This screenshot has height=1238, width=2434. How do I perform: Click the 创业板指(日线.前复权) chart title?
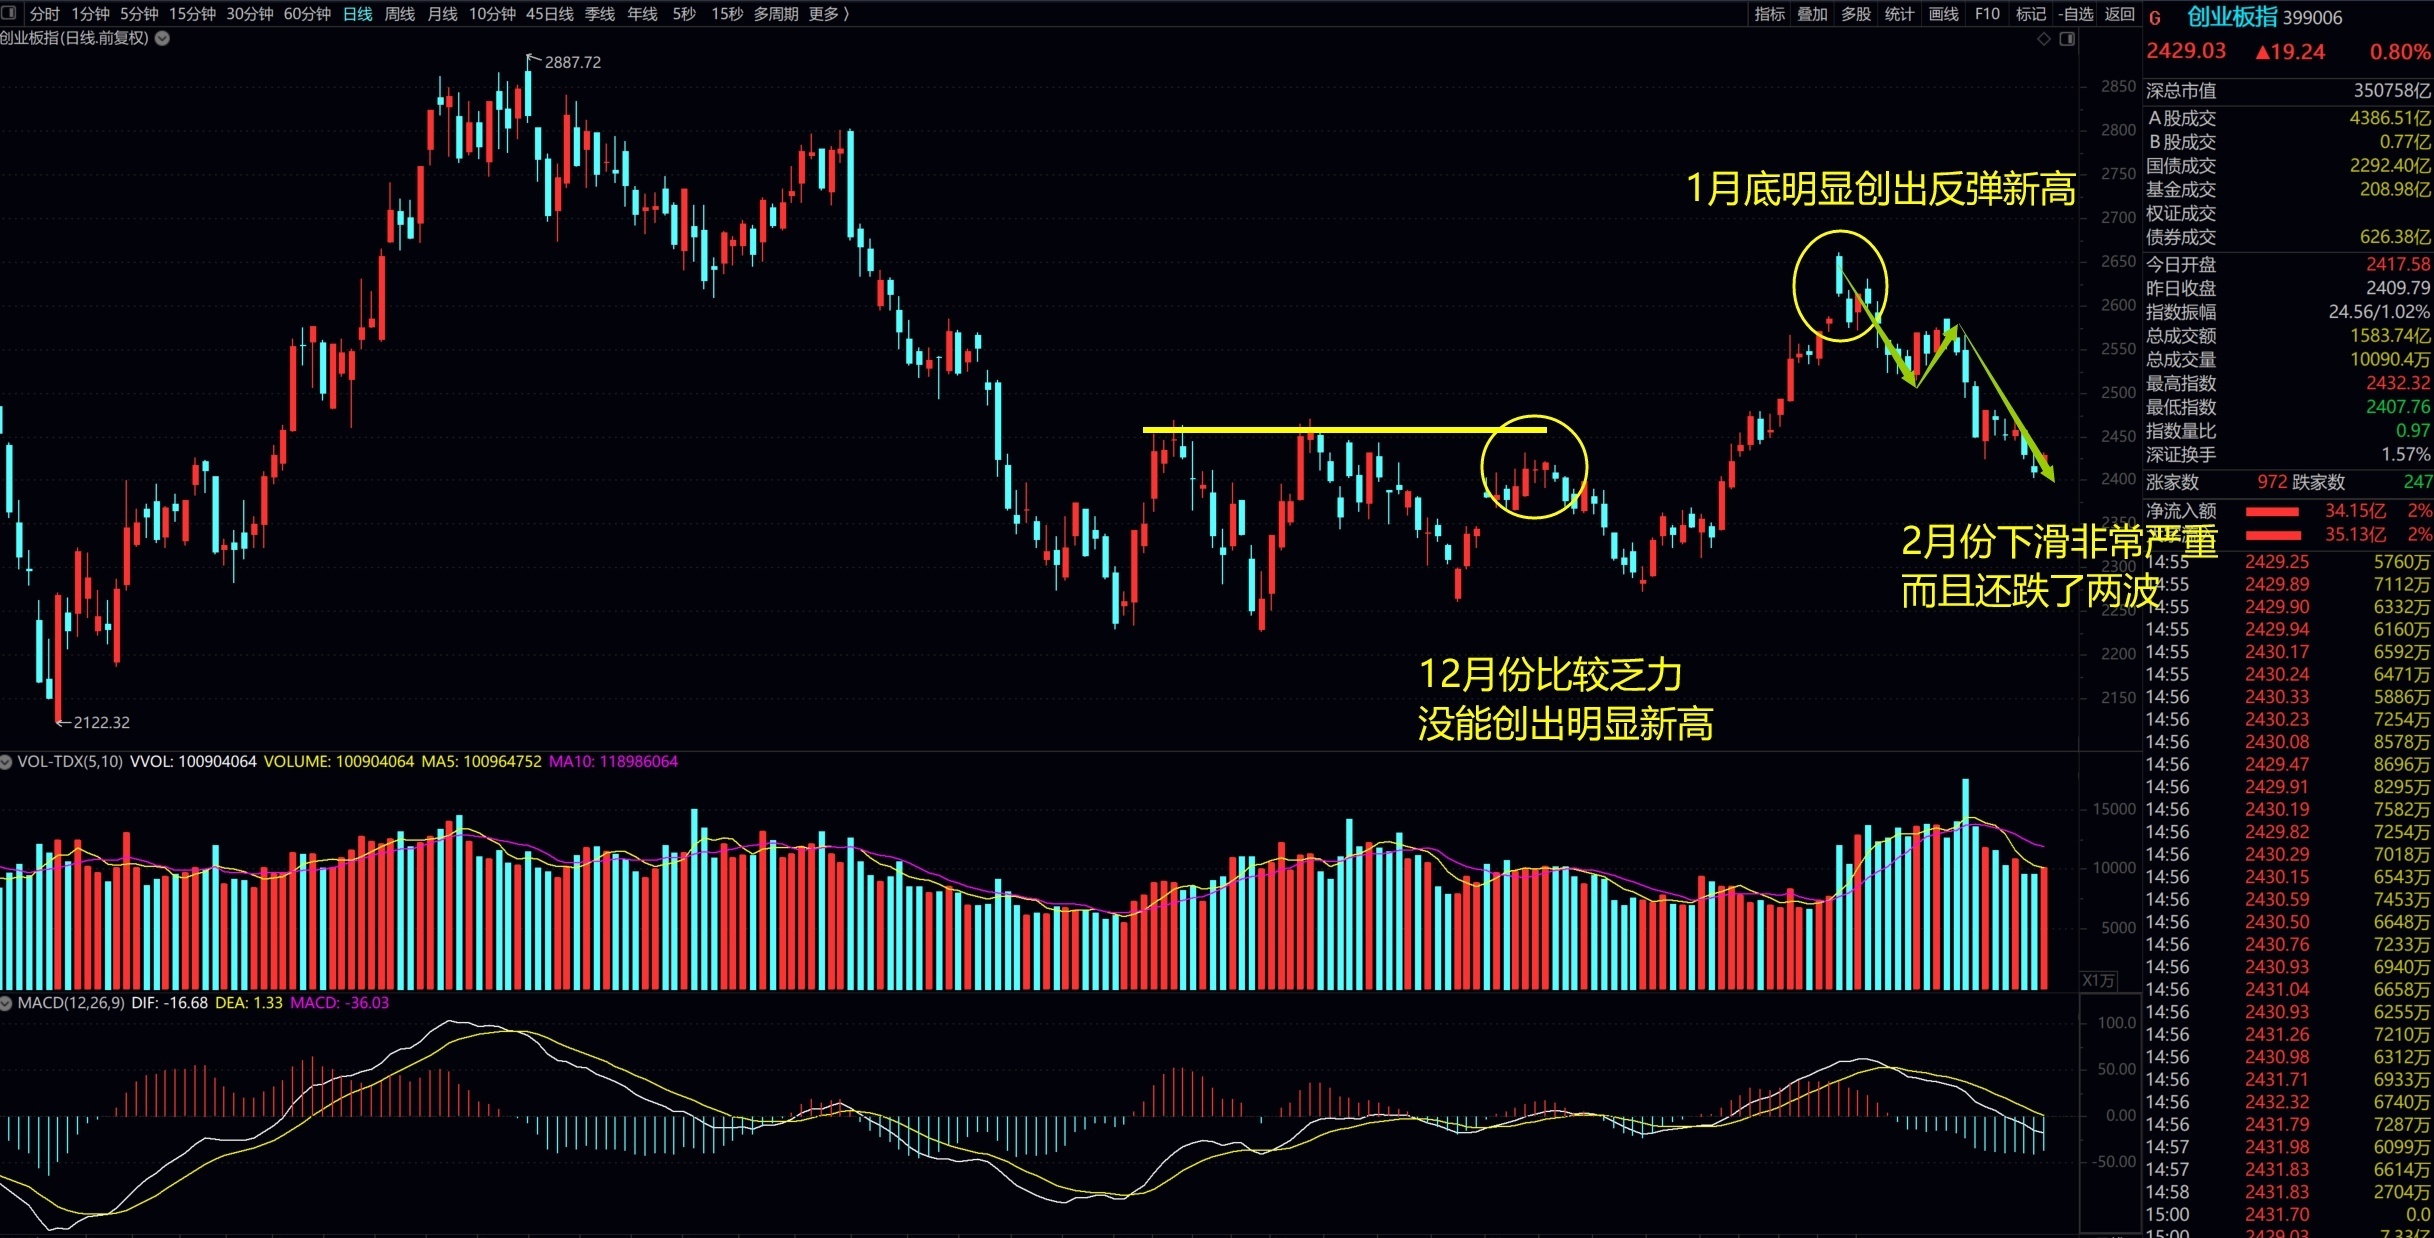coord(74,38)
